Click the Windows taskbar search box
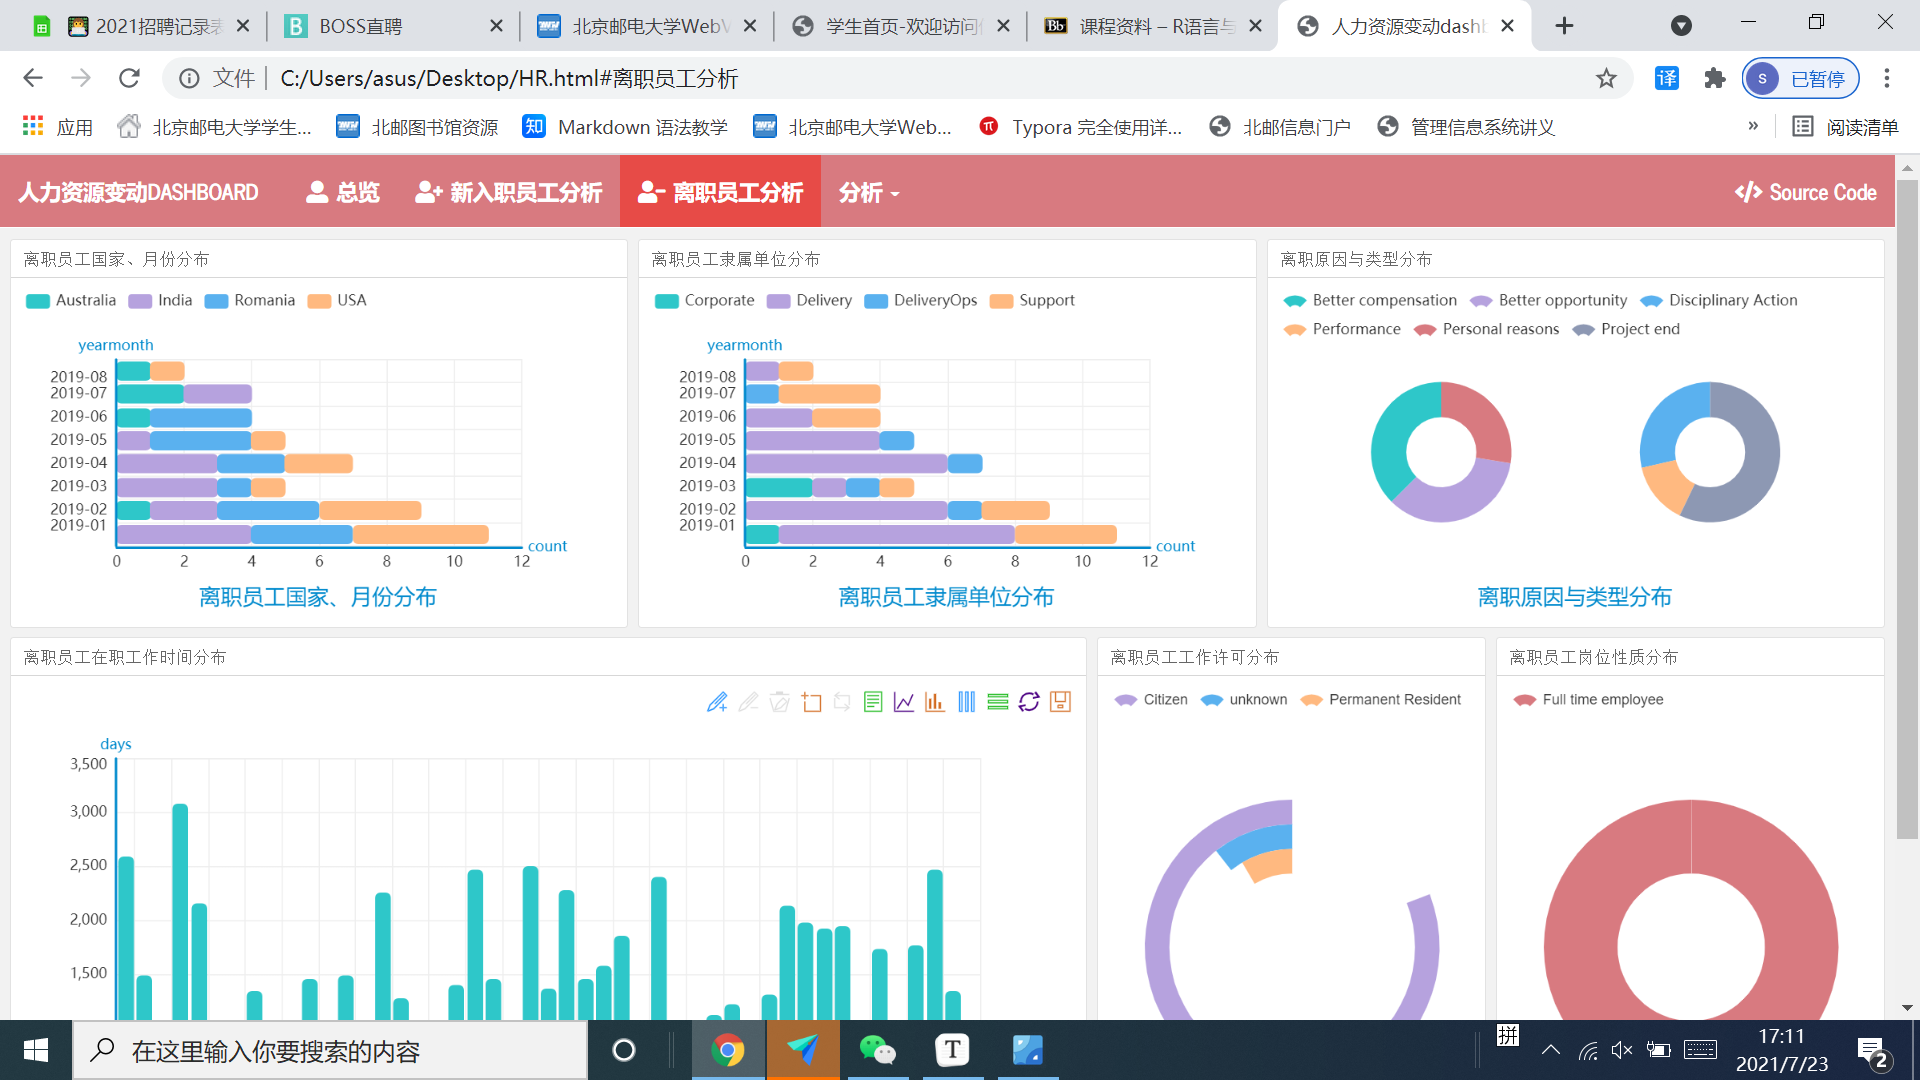Image resolution: width=1920 pixels, height=1080 pixels. tap(330, 1051)
